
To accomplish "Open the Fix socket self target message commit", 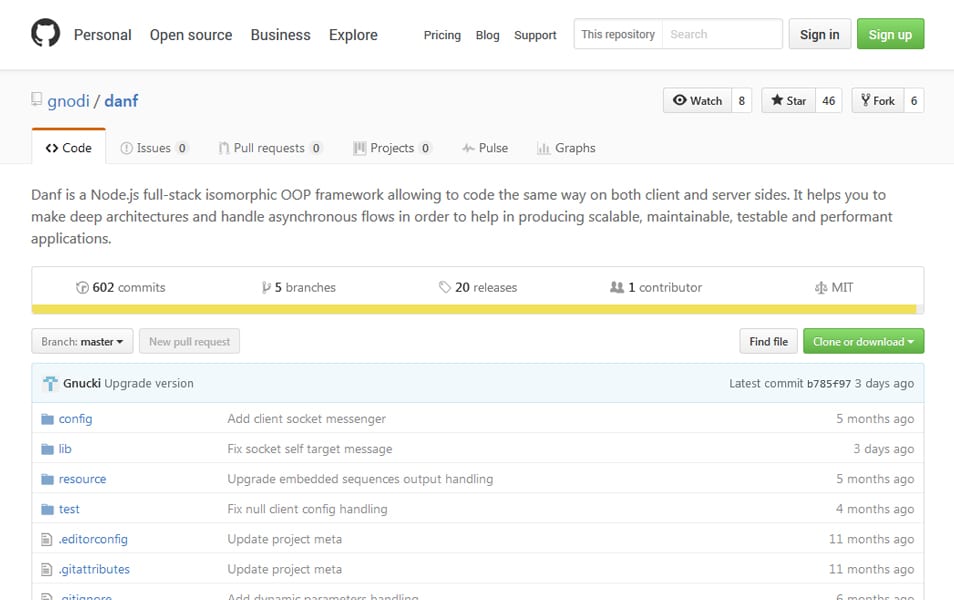I will pos(310,449).
